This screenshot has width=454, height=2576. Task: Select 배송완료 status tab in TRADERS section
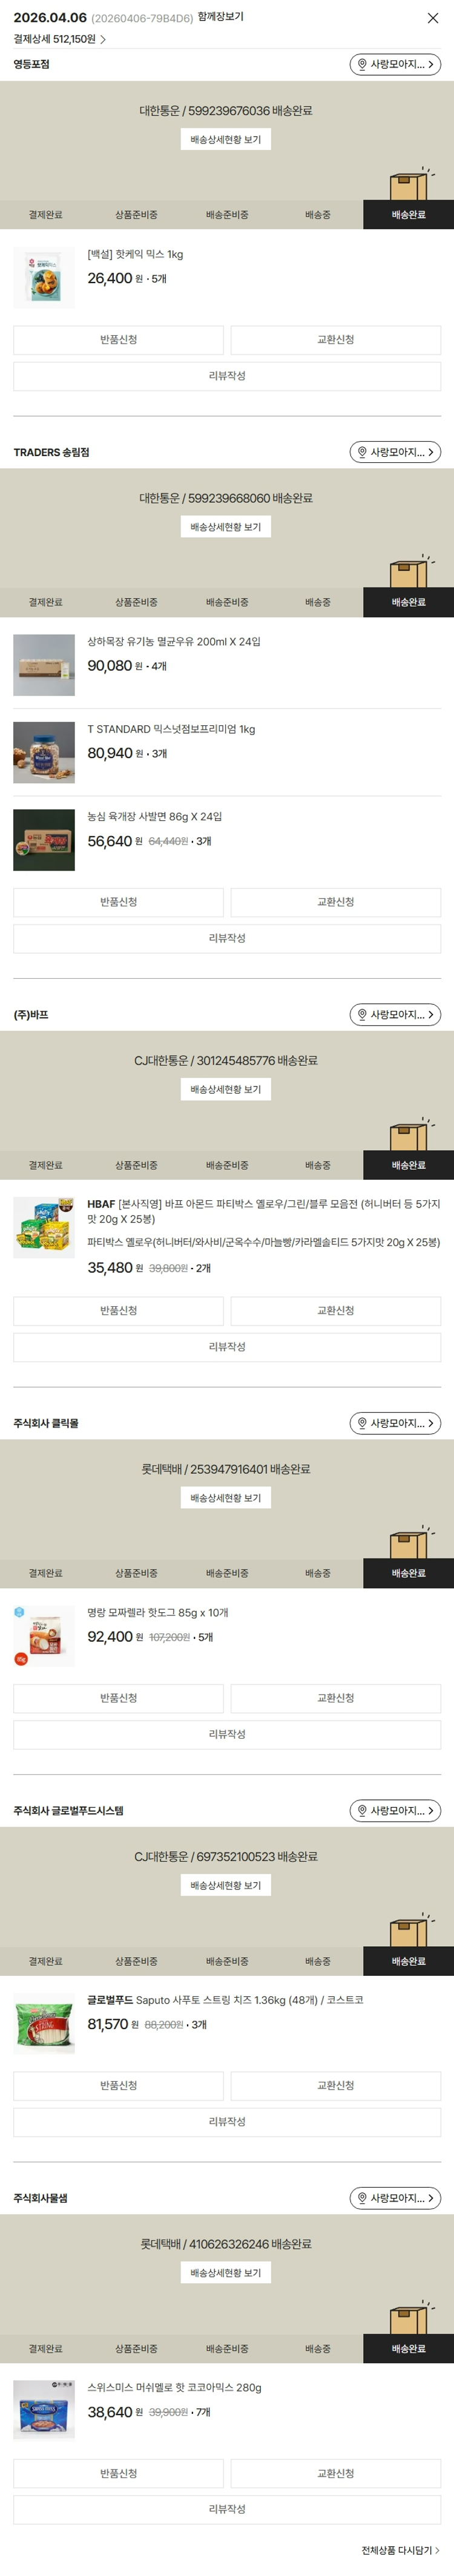[408, 602]
